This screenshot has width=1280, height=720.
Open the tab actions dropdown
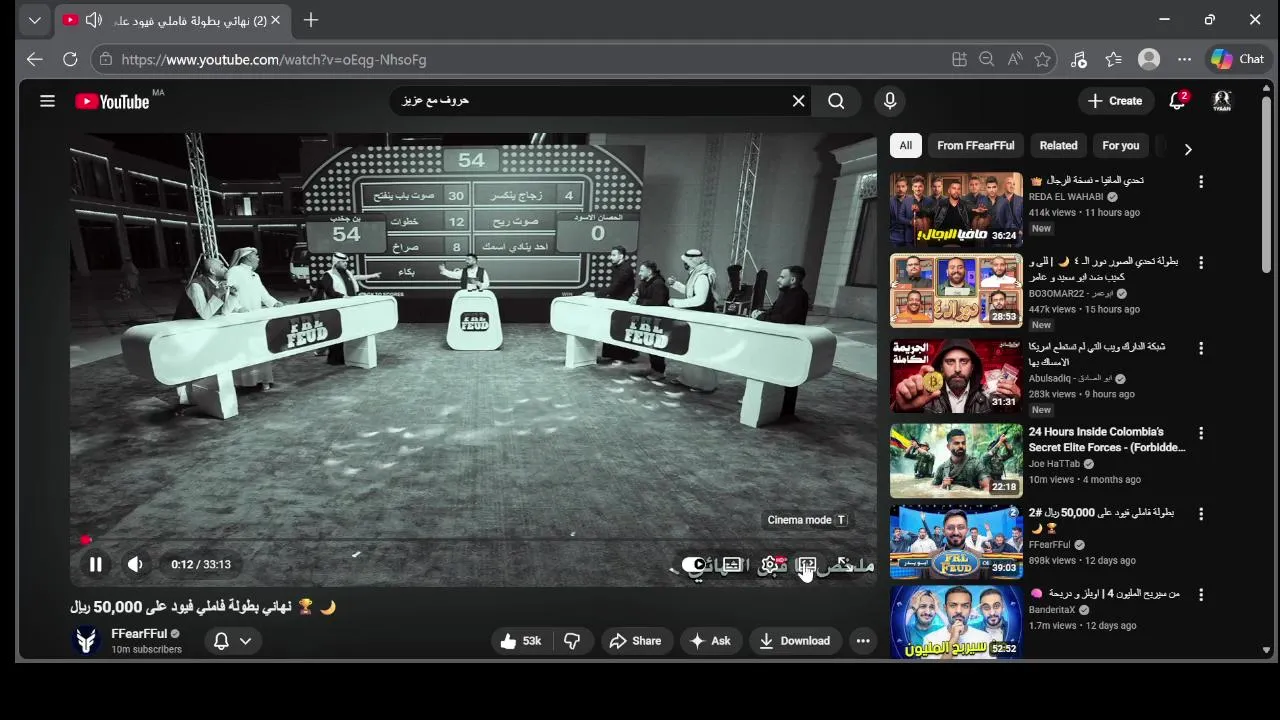34,20
